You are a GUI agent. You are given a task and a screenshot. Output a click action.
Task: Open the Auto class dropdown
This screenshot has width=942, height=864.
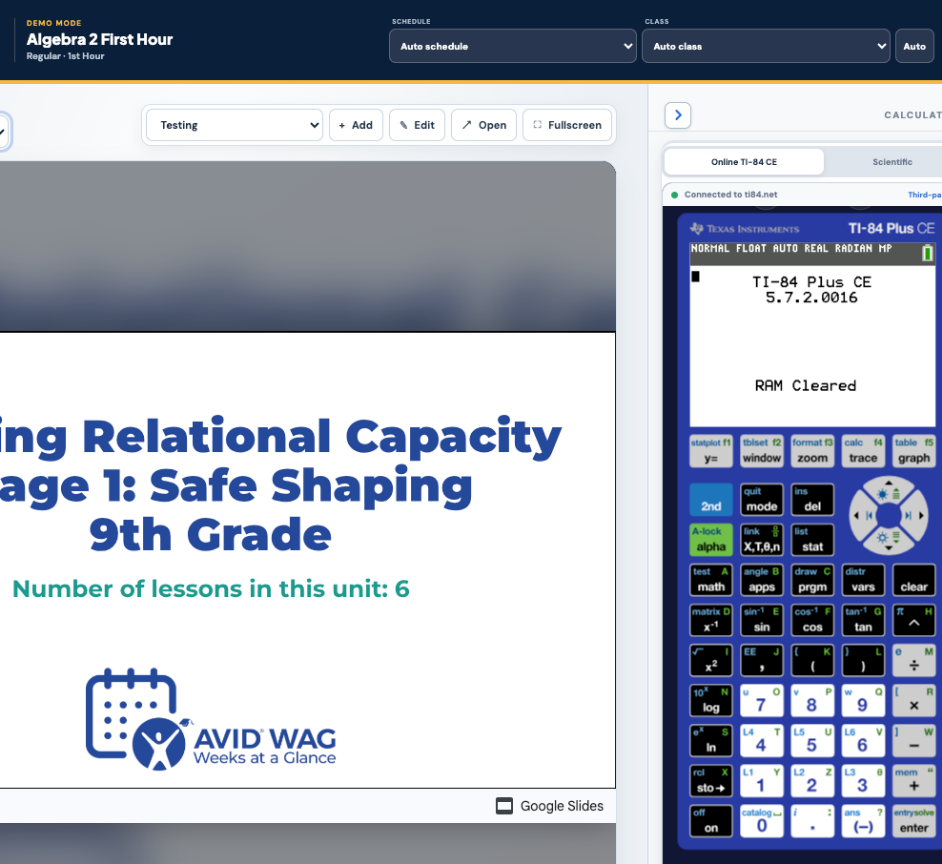point(766,46)
